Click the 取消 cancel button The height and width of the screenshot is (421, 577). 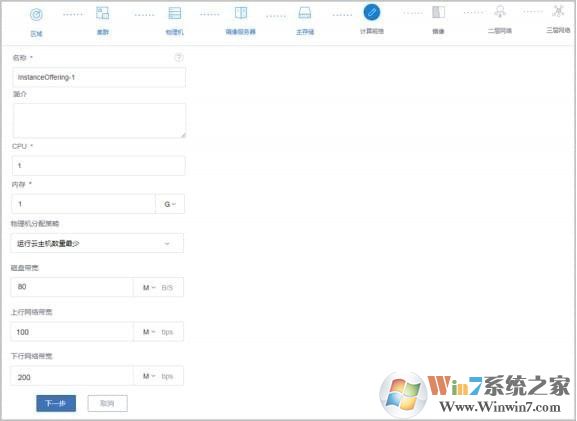(x=107, y=403)
